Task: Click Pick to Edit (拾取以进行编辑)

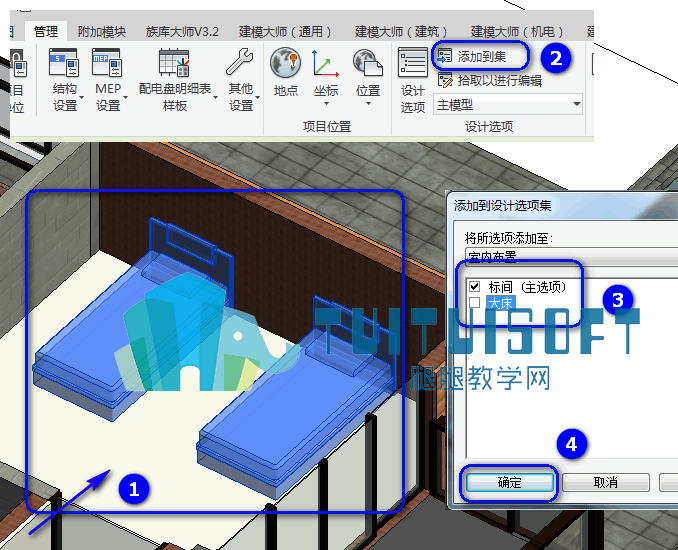Action: point(490,80)
